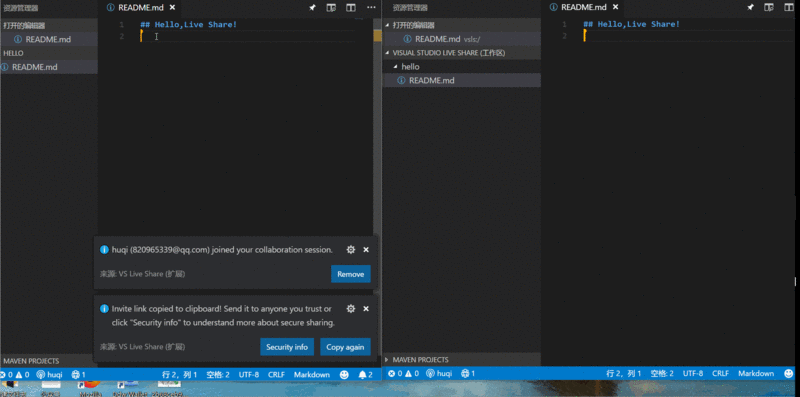Open README.md under hello folder in right explorer
The image size is (800, 397).
click(x=461, y=80)
